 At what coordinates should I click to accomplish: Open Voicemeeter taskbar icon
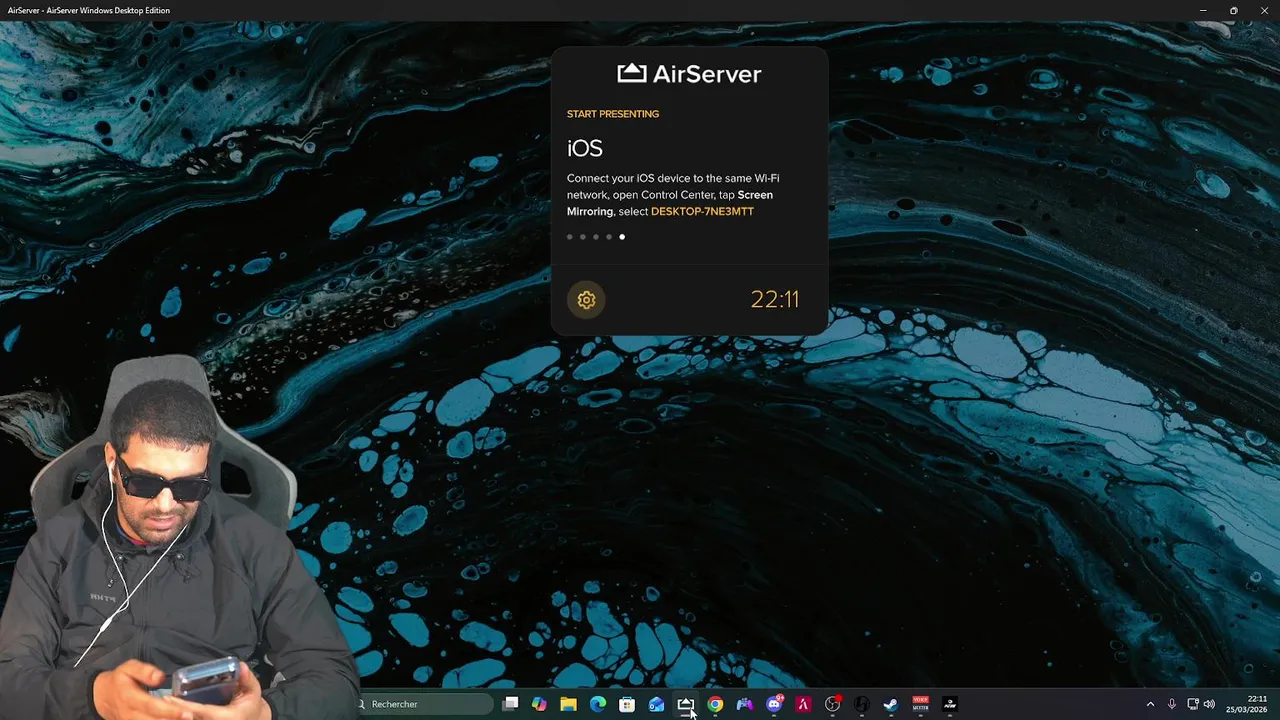[x=920, y=704]
